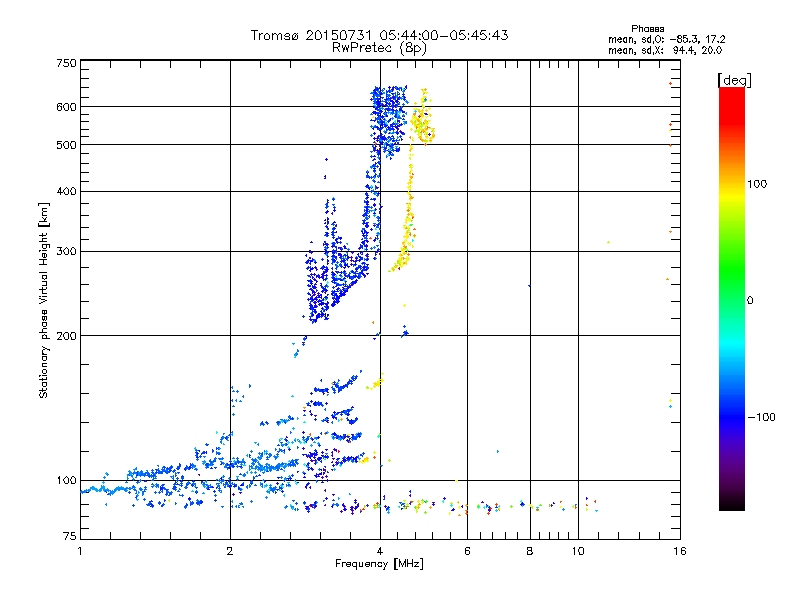
Task: Click the y-axis title 'Stationary phase Virtual Height [km]'
Action: click(44, 300)
